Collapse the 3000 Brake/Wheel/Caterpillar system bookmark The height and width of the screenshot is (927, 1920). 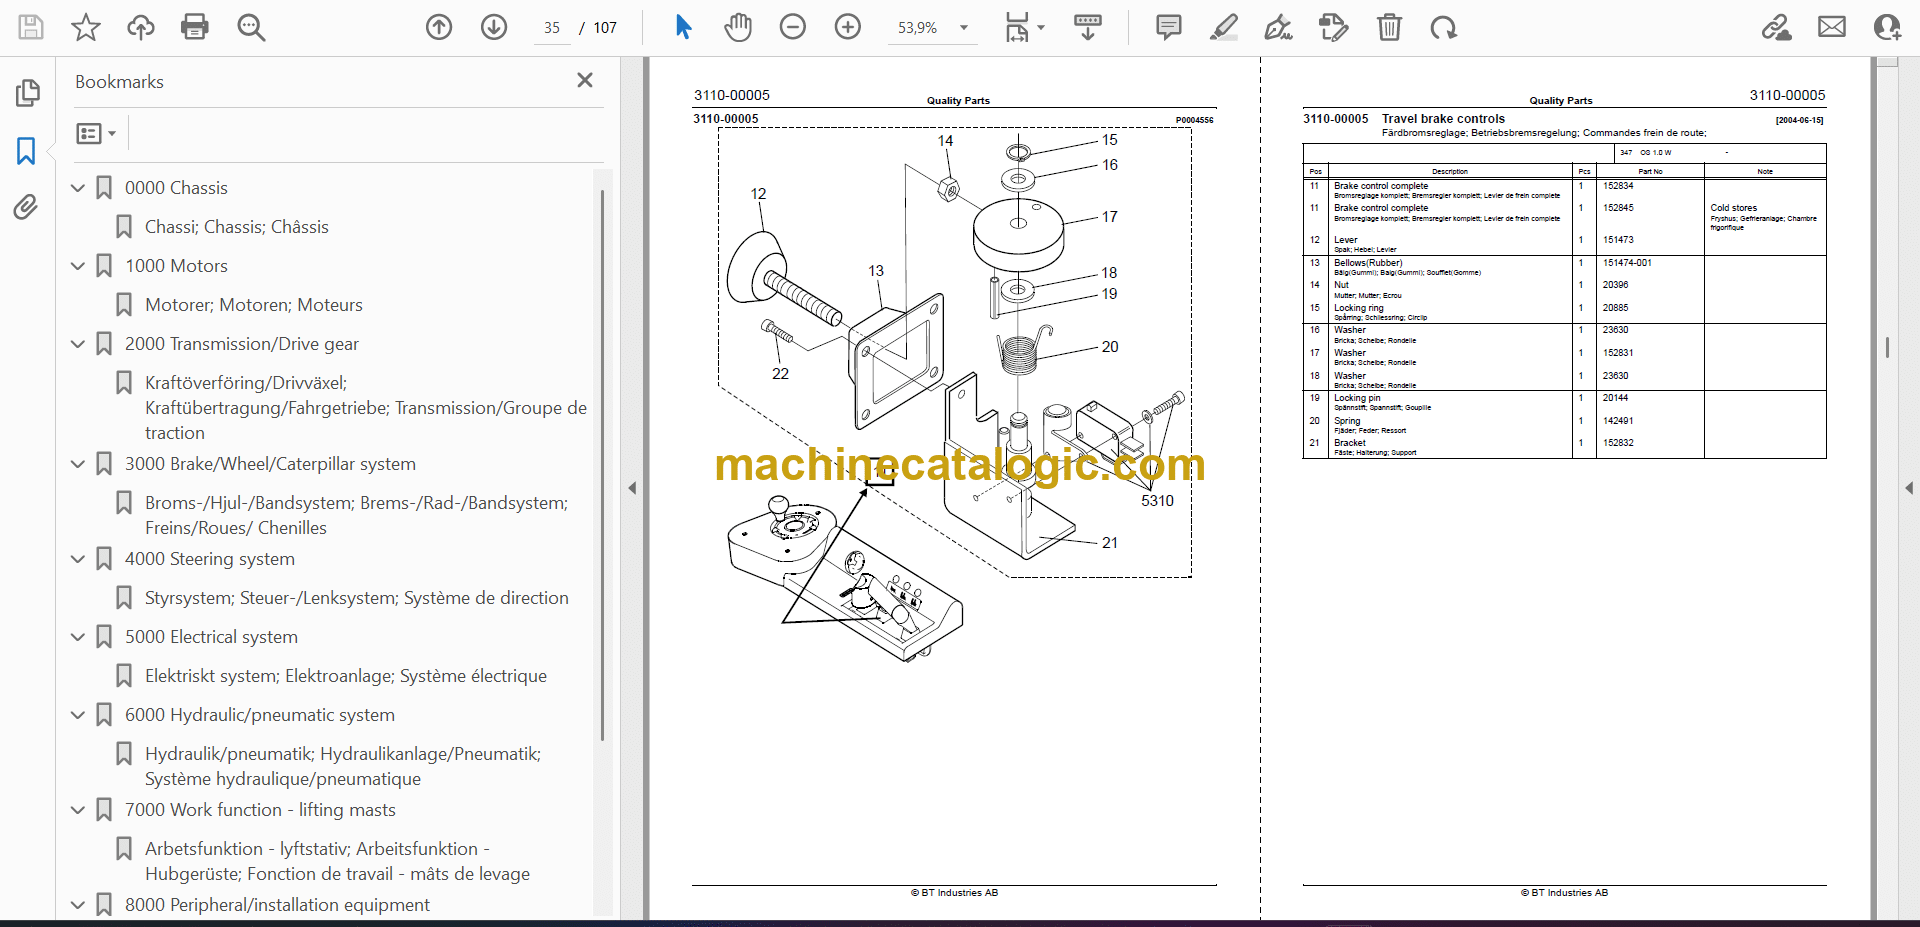(78, 464)
